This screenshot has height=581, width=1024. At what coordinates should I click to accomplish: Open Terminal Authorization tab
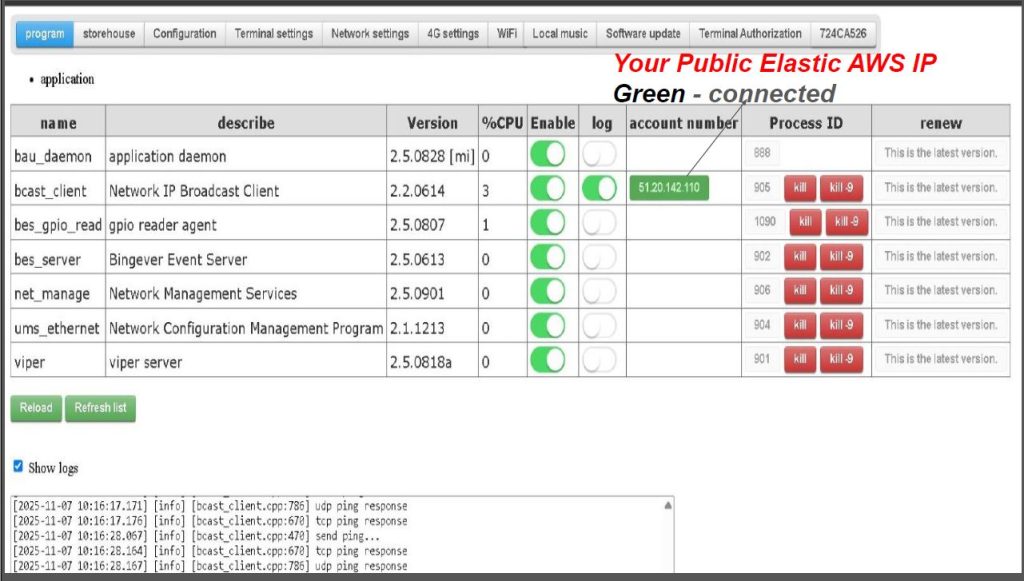click(750, 34)
